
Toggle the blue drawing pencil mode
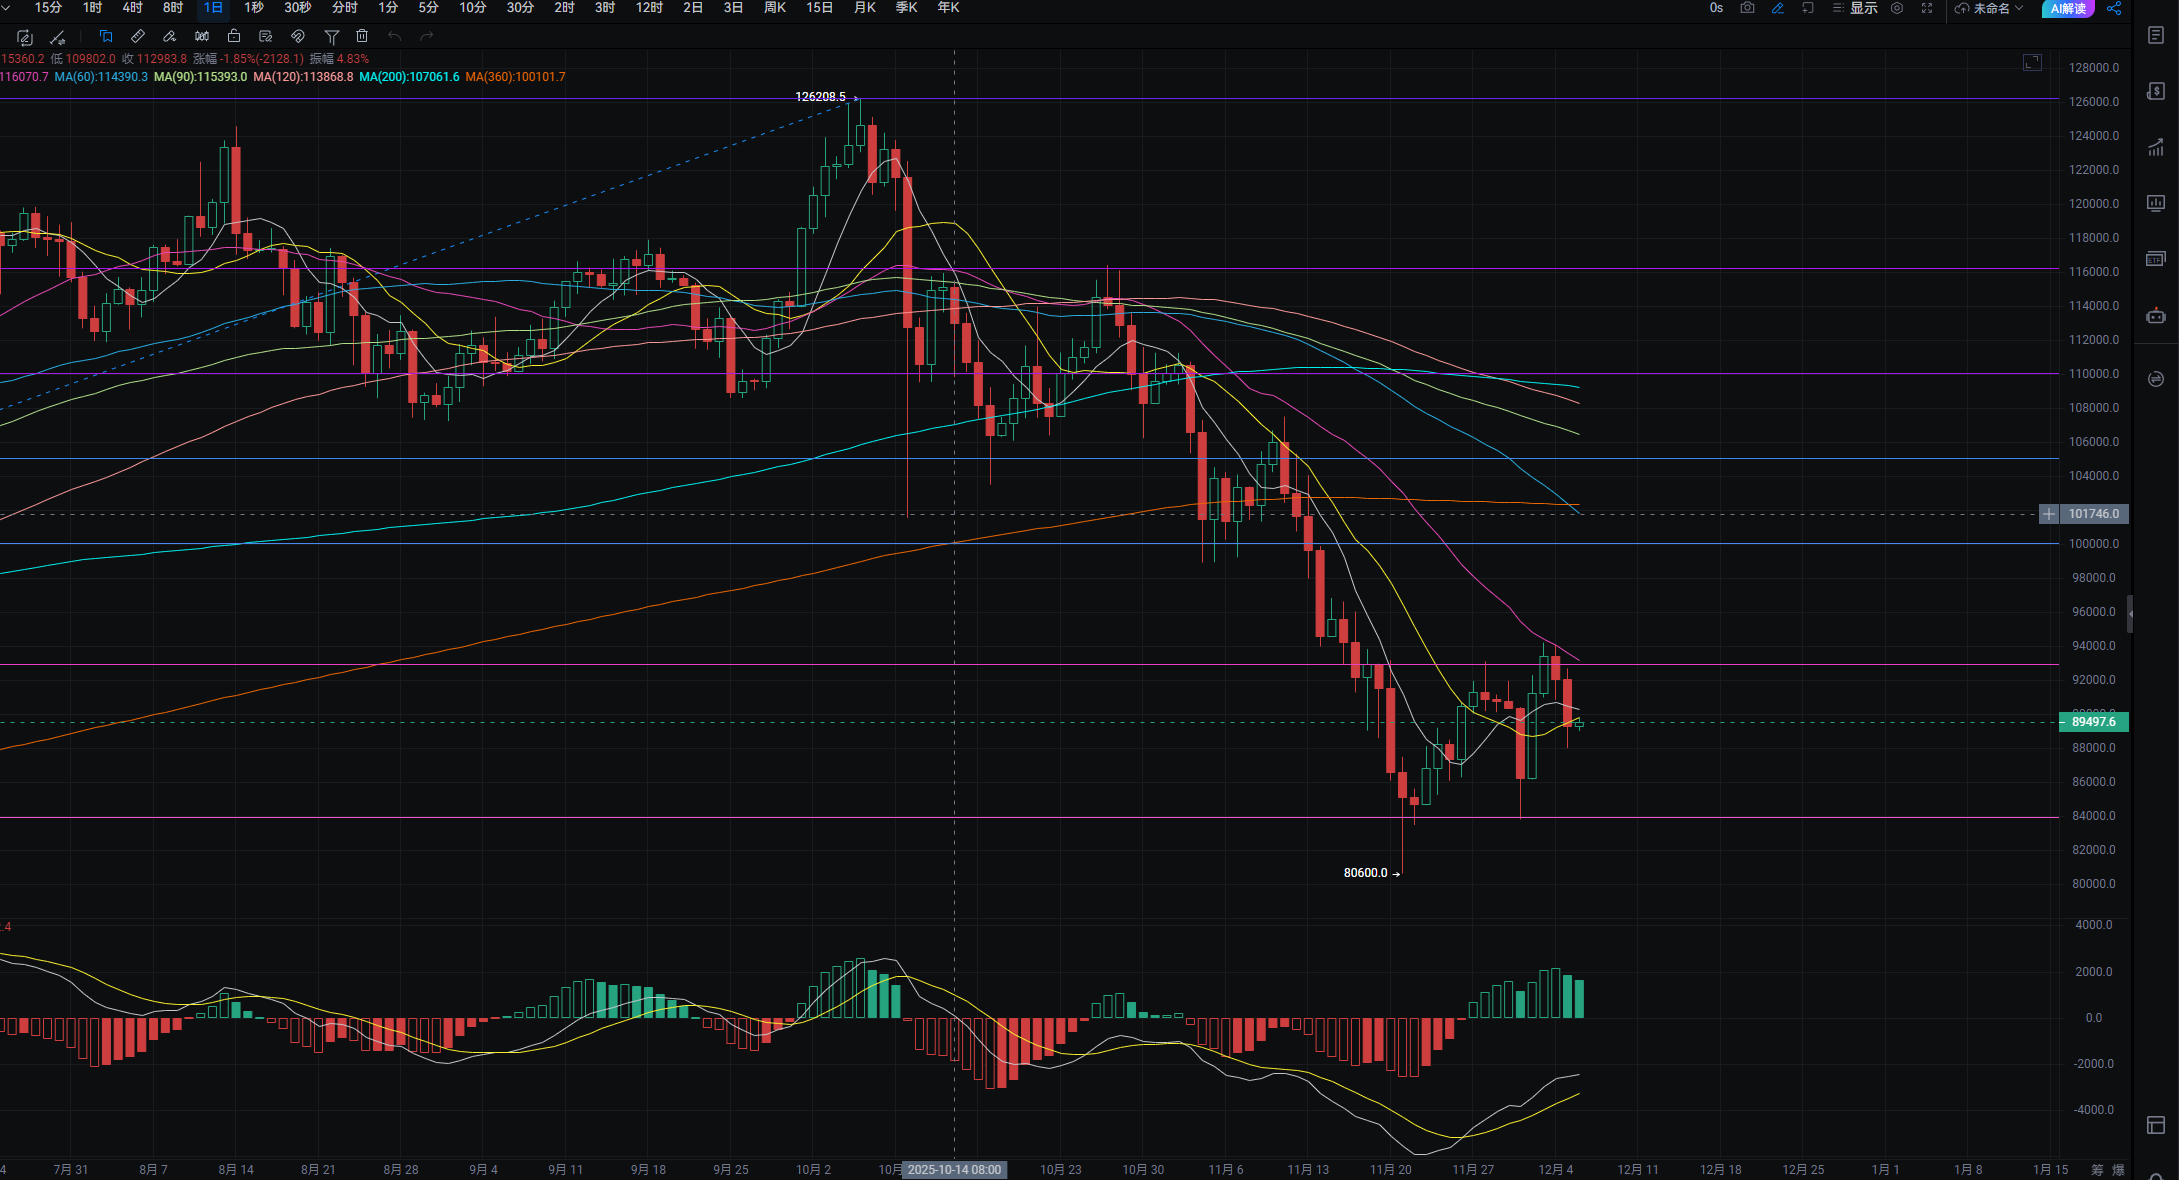coord(1778,8)
